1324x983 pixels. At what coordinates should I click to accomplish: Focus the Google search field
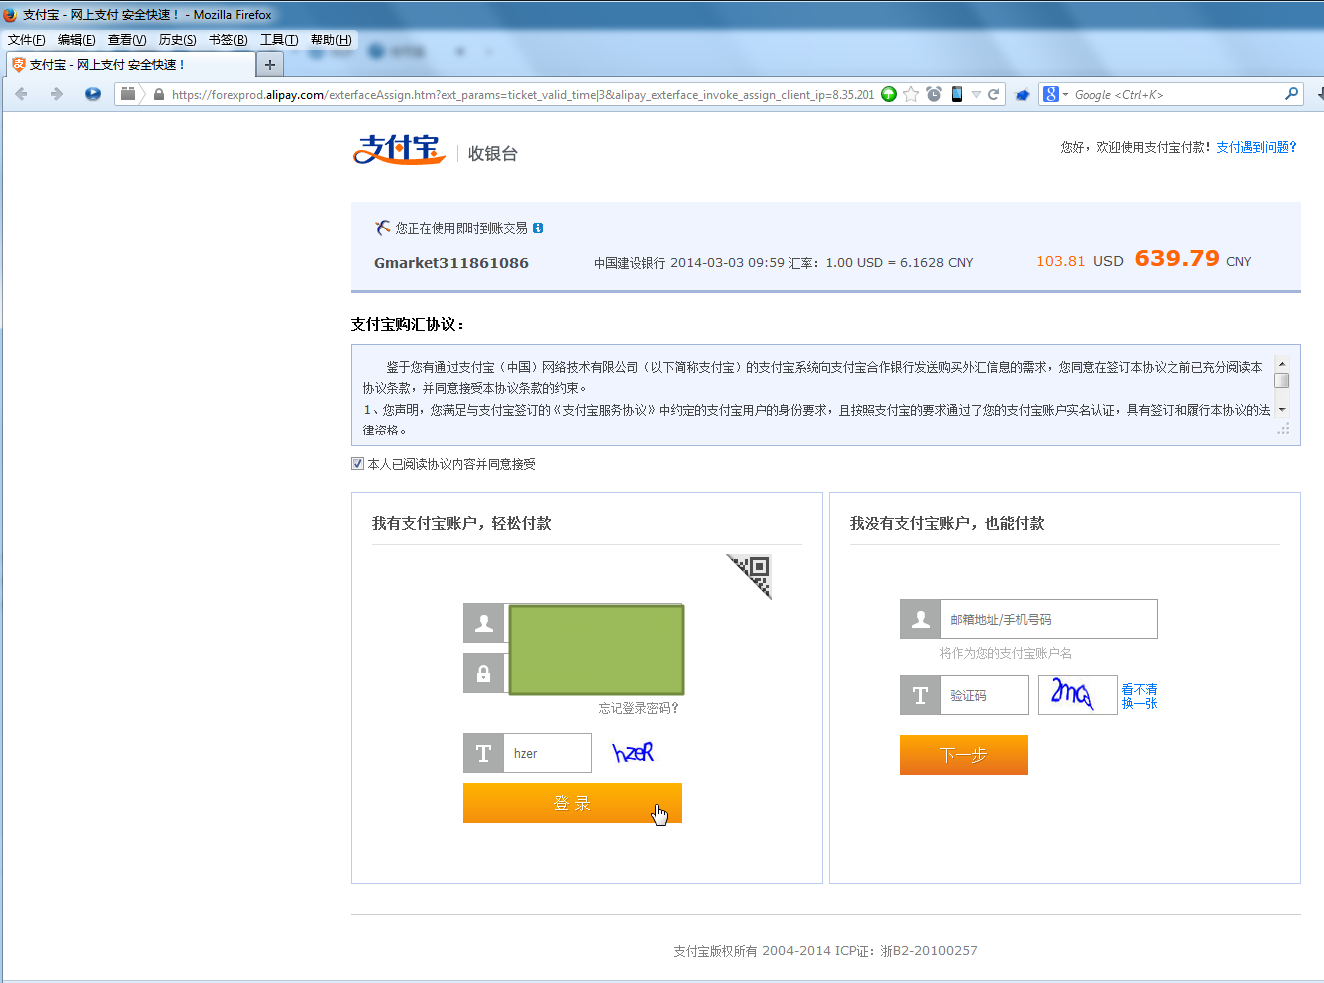click(1177, 95)
